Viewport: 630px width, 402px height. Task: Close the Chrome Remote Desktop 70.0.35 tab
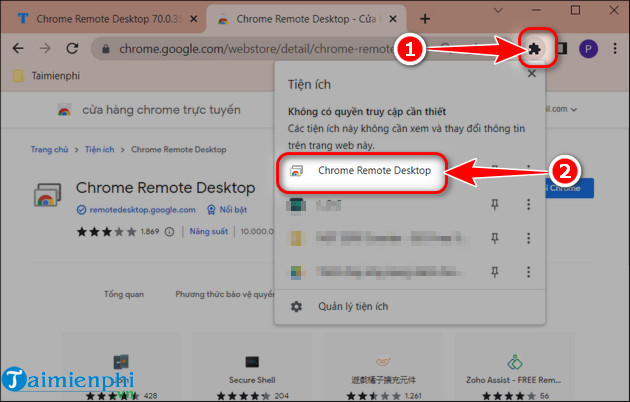194,19
